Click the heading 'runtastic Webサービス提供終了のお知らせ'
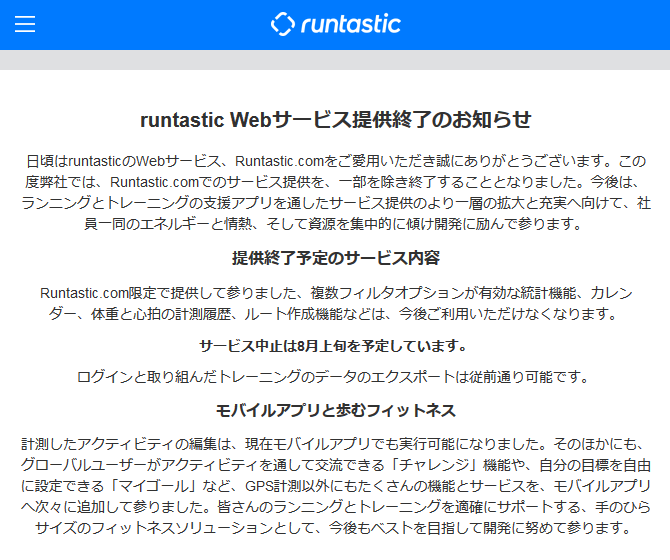Viewport: 670px width, 560px height. tap(335, 120)
